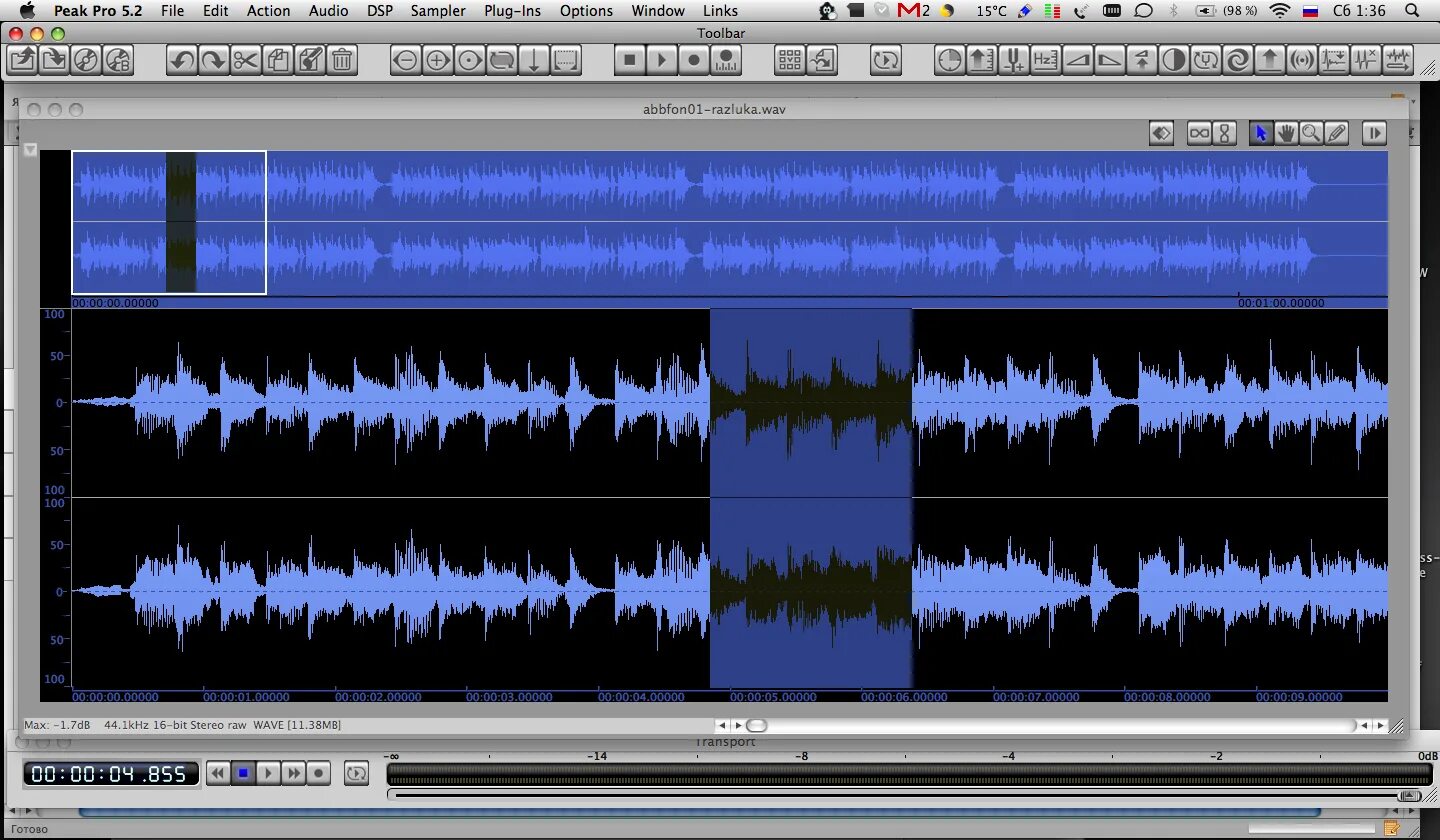Toggle blending diamond icon in document window
This screenshot has width=1440, height=840.
pyautogui.click(x=1161, y=133)
